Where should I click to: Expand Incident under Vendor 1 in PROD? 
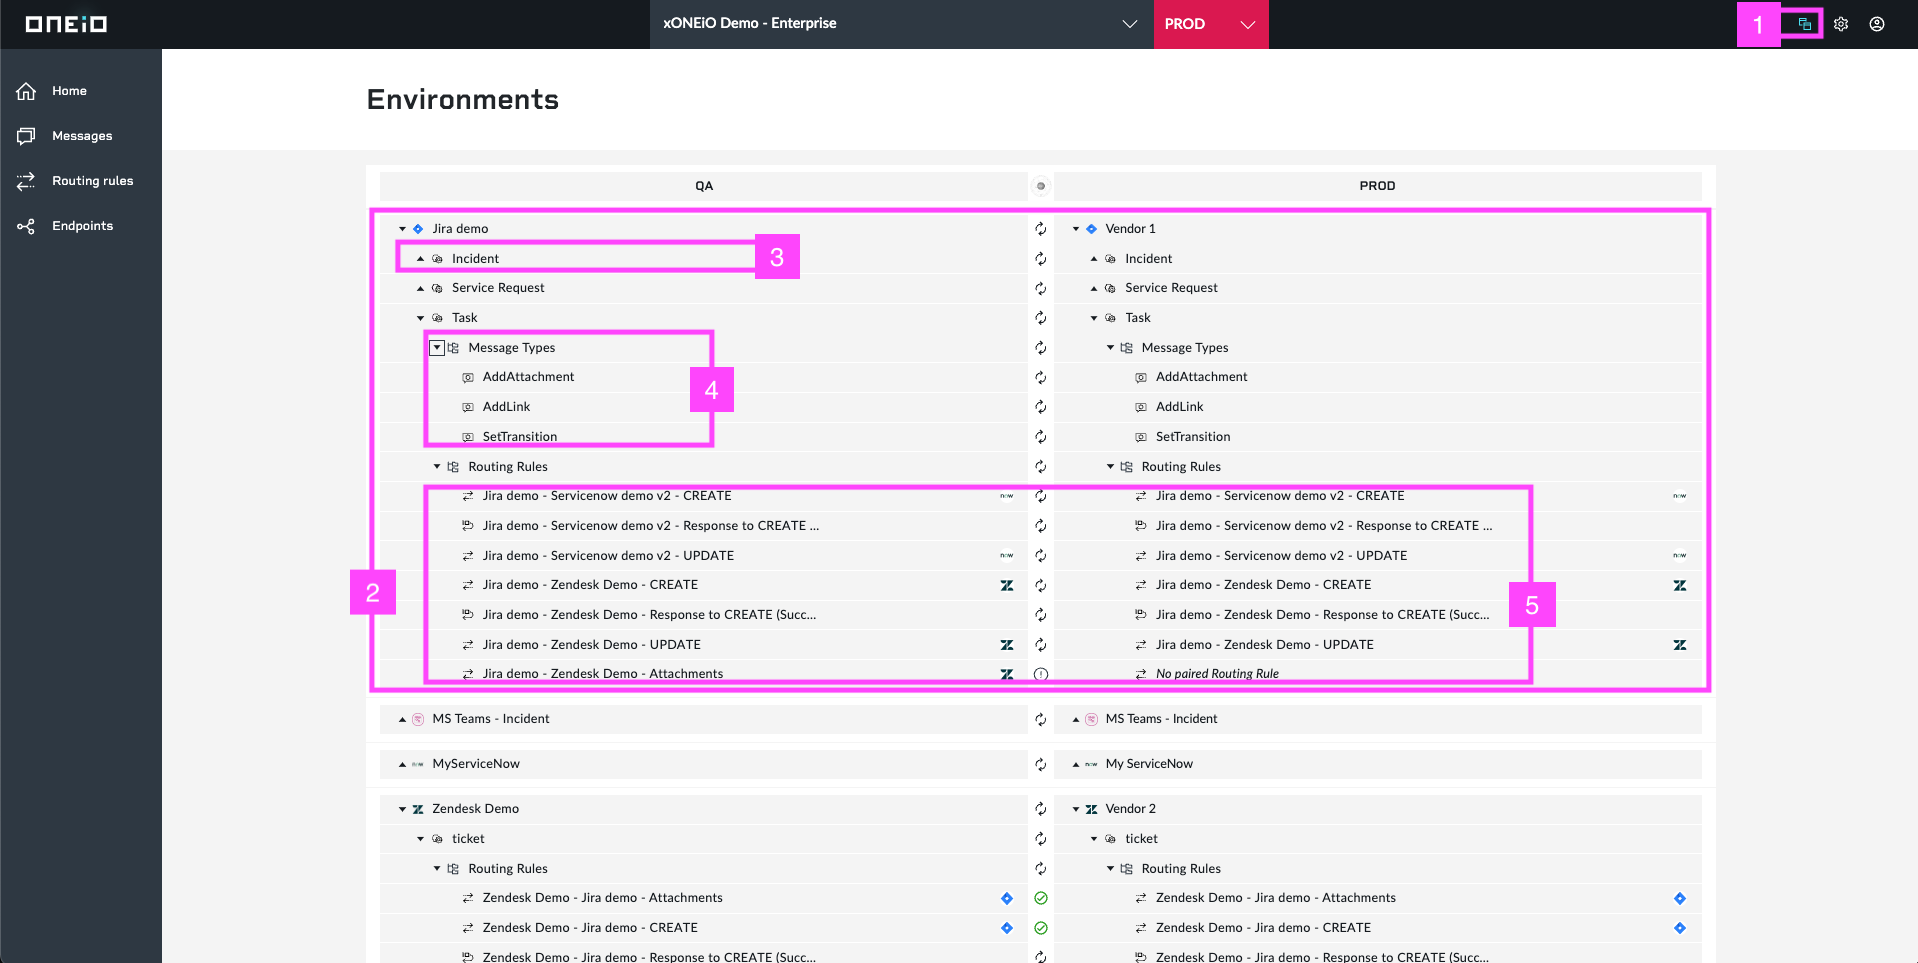click(x=1094, y=259)
